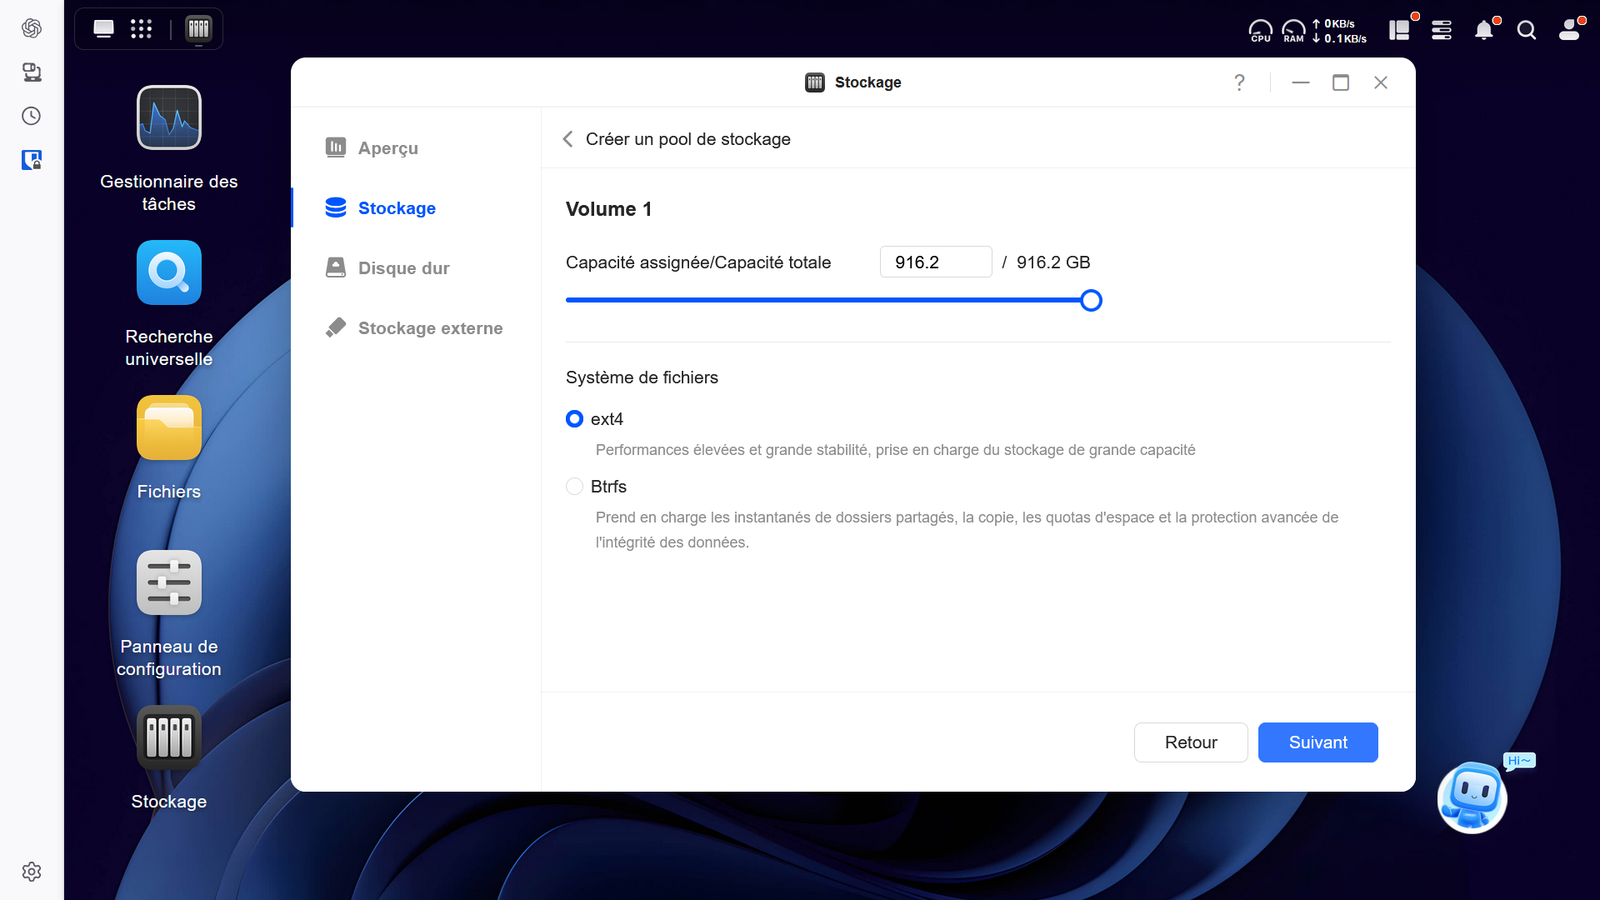The height and width of the screenshot is (900, 1600).
Task: Click the Retour button
Action: tap(1190, 742)
